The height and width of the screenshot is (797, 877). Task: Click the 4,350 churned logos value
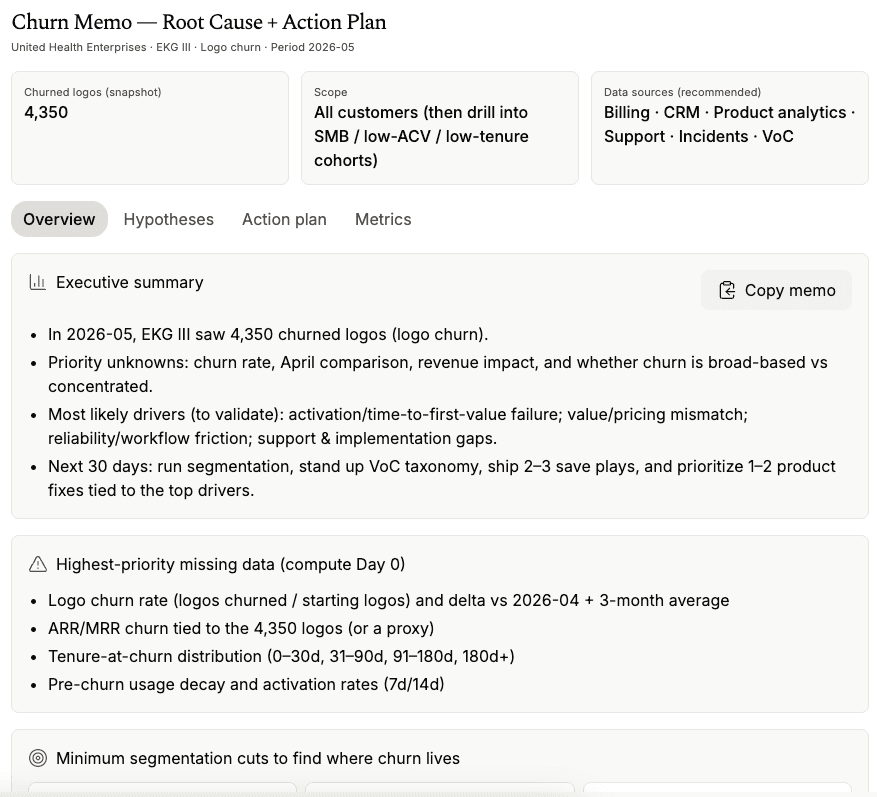(46, 112)
